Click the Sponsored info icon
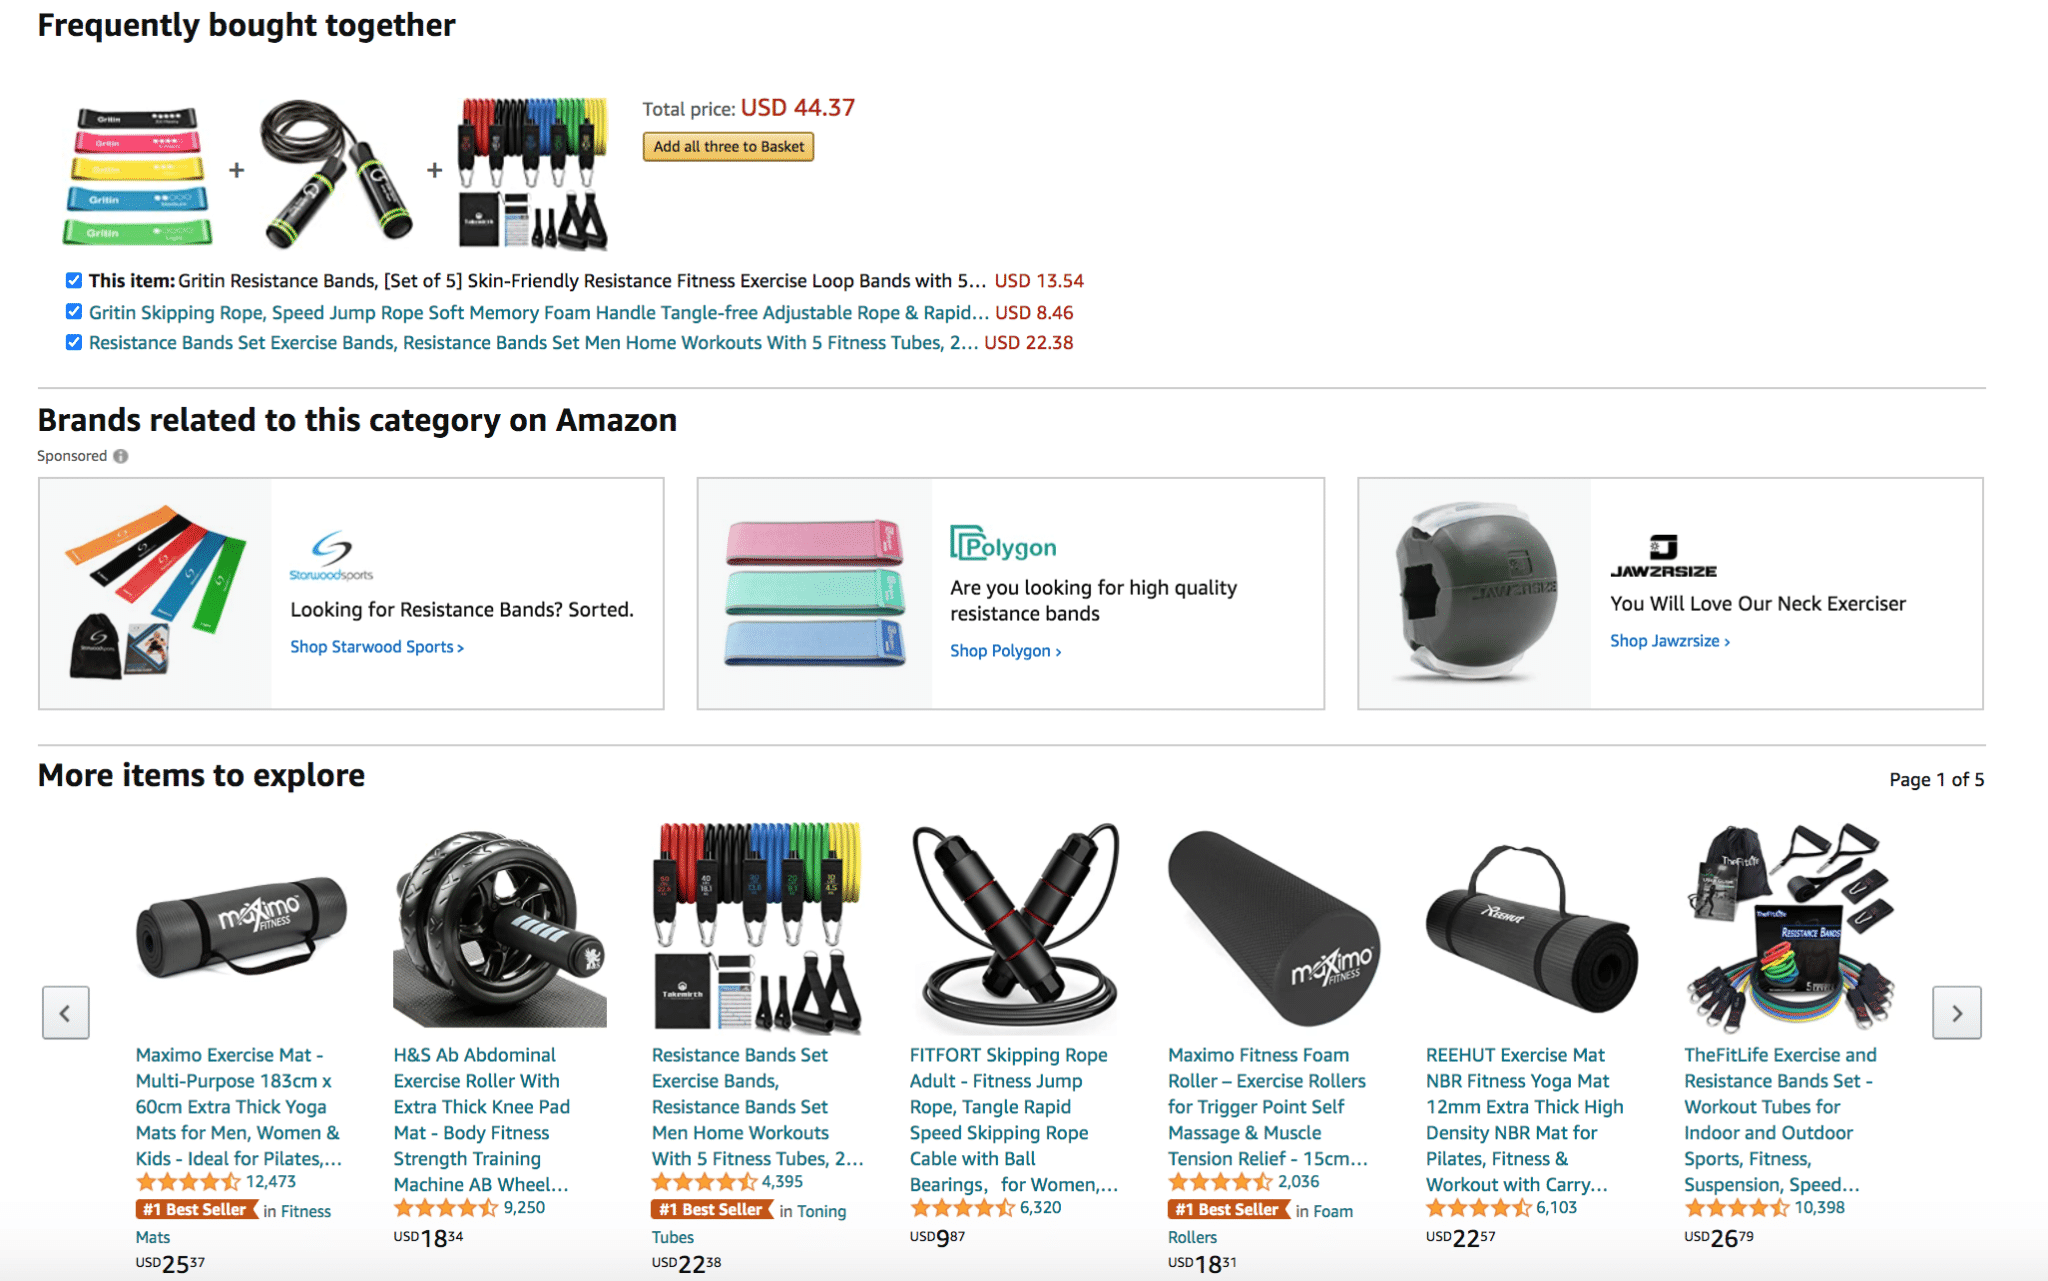 point(121,456)
